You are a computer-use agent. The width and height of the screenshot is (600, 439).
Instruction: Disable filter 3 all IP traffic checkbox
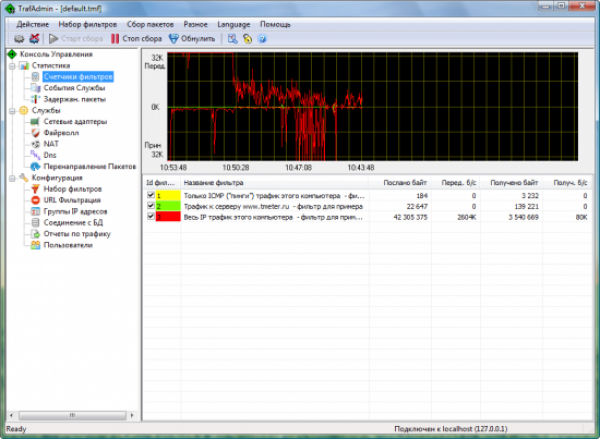point(150,216)
